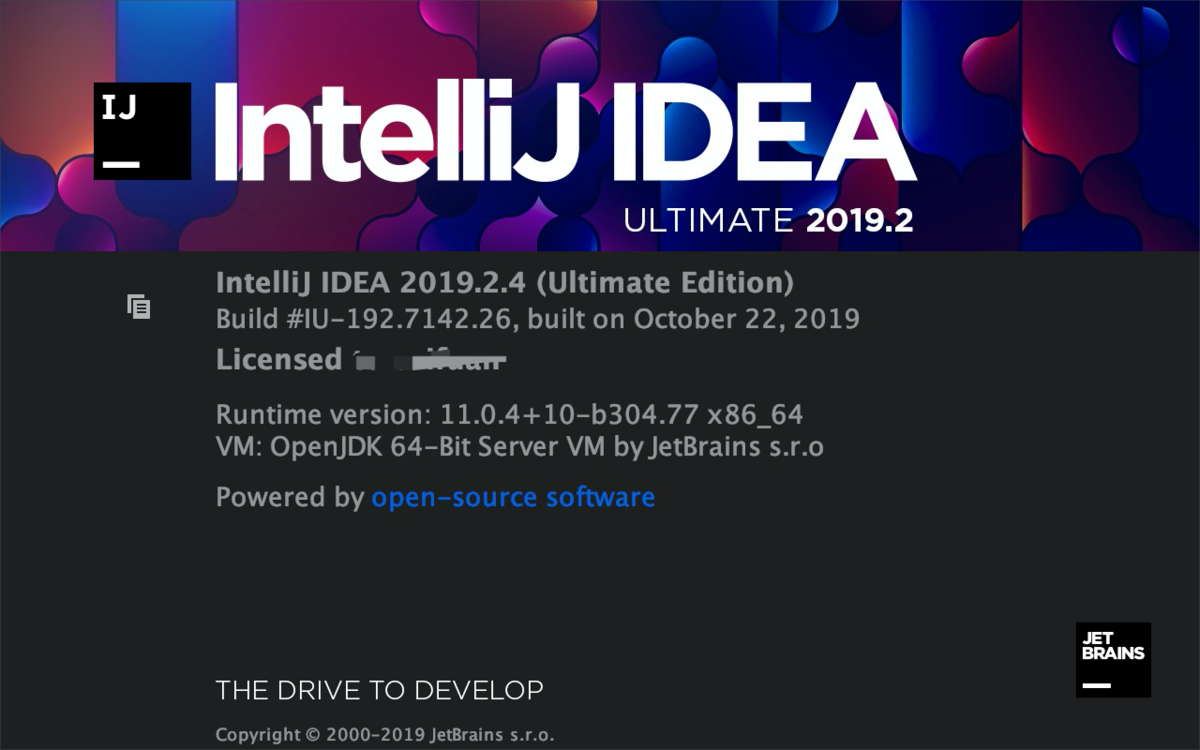Click the Licensed to line
Screen dimensions: 1200x750
361,360
